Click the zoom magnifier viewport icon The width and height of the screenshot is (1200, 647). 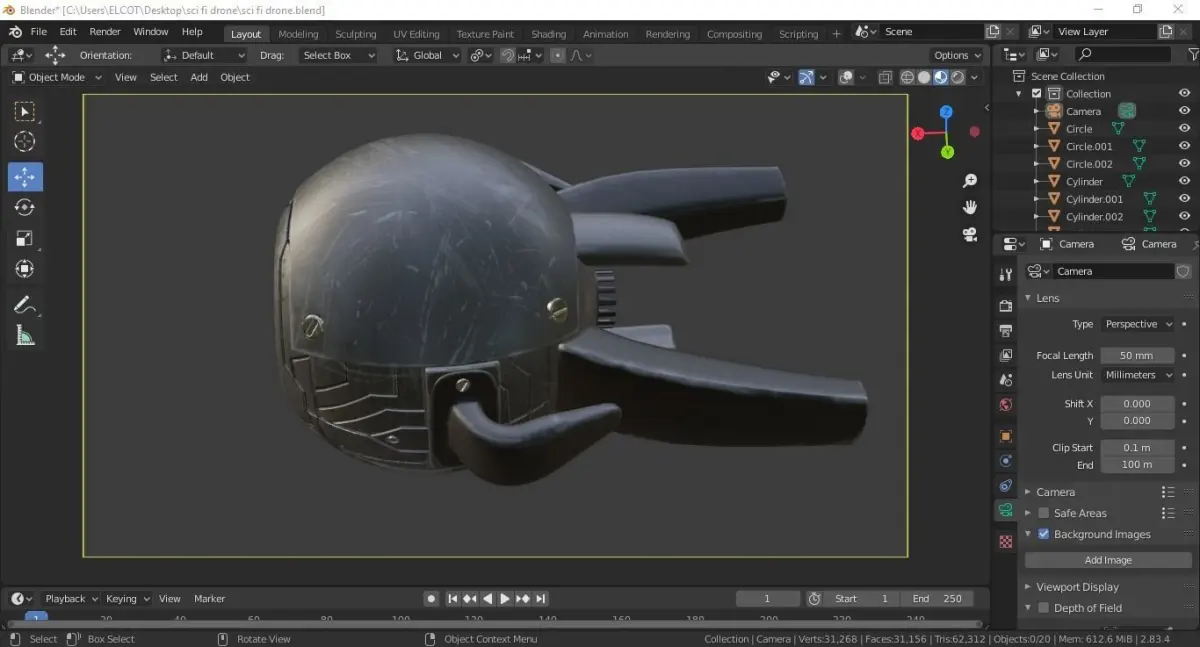point(969,181)
